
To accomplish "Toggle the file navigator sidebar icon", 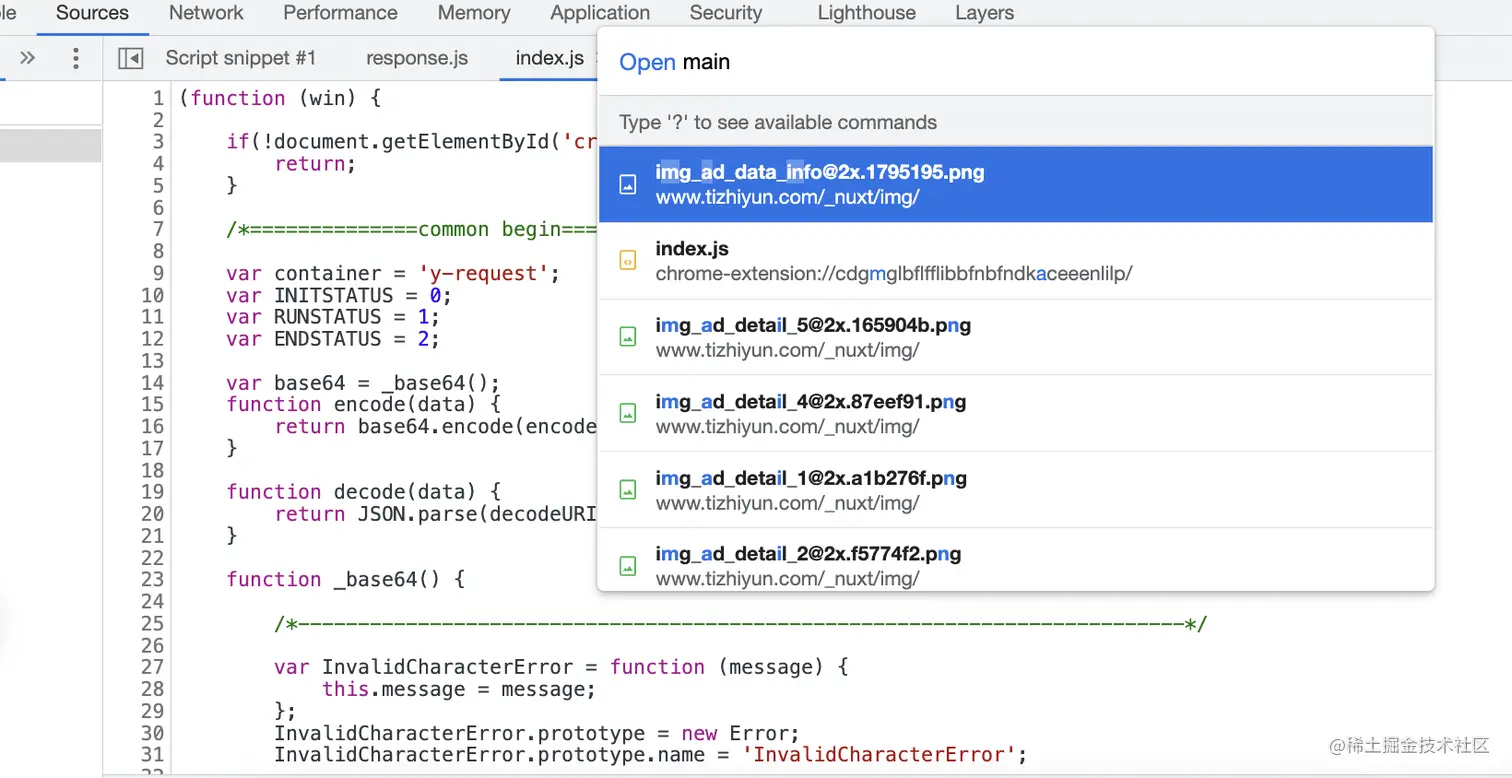I will [x=130, y=58].
